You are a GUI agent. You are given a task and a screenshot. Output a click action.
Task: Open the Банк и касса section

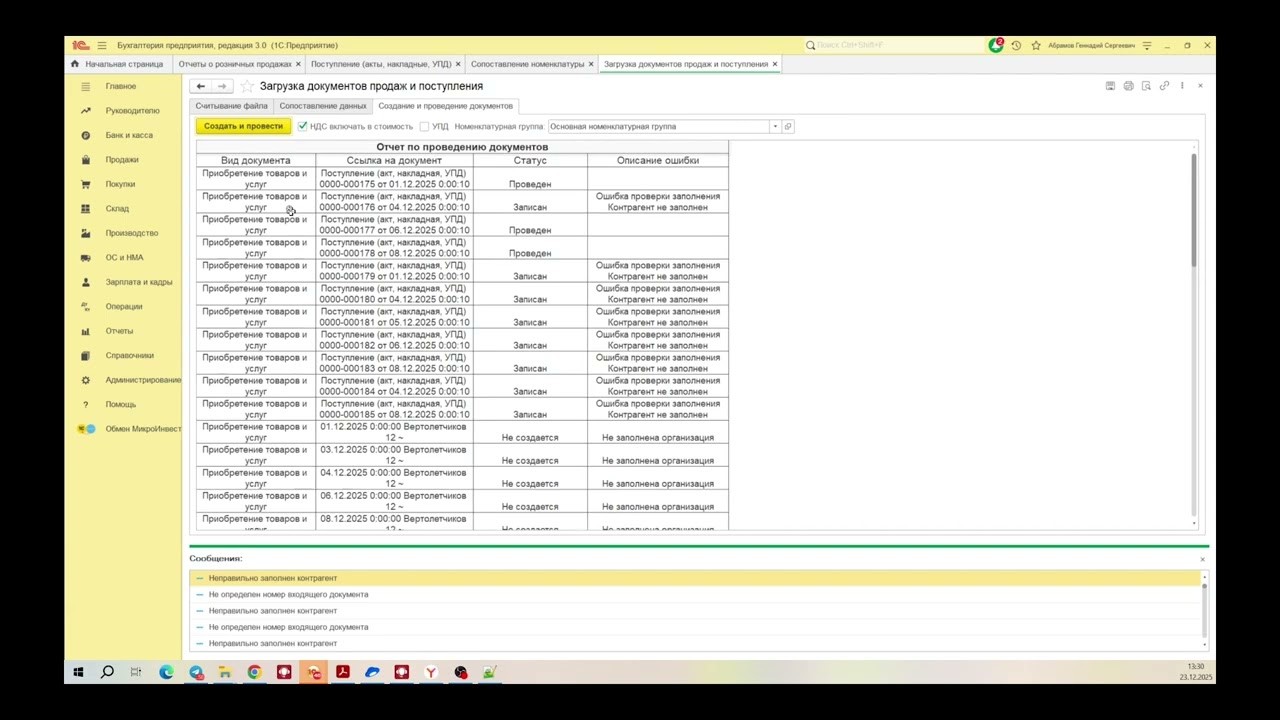[x=129, y=135]
